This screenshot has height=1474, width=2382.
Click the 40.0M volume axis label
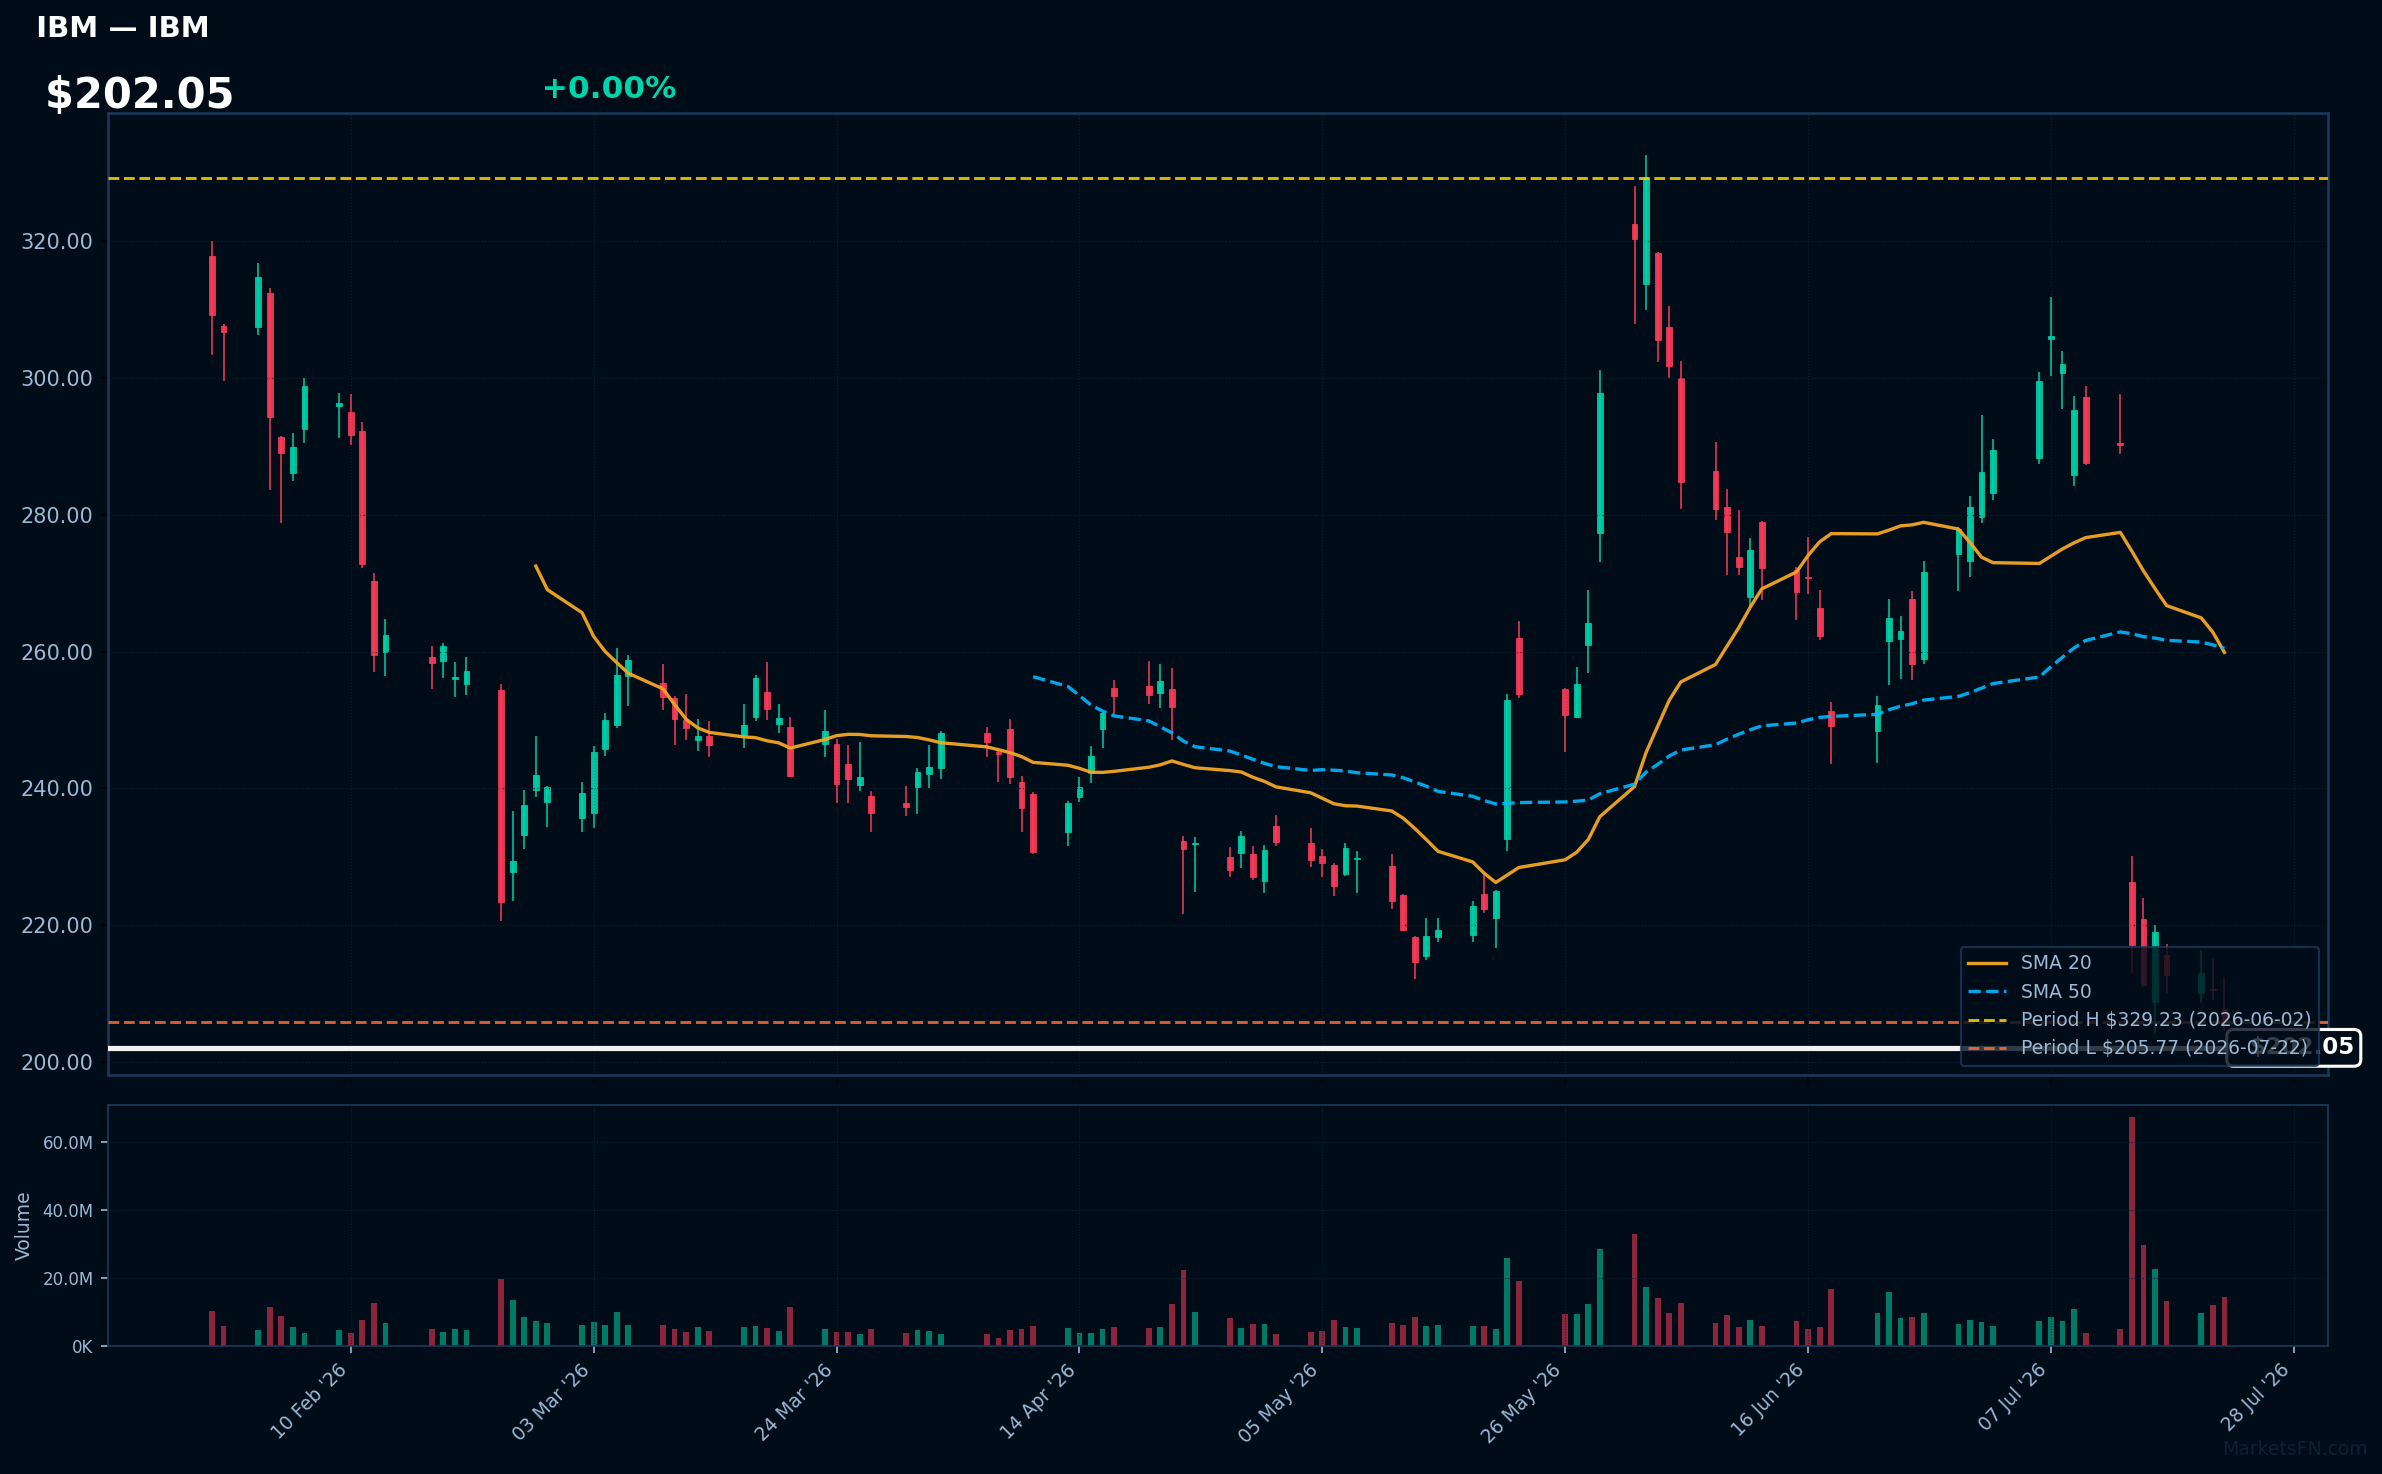click(x=68, y=1211)
